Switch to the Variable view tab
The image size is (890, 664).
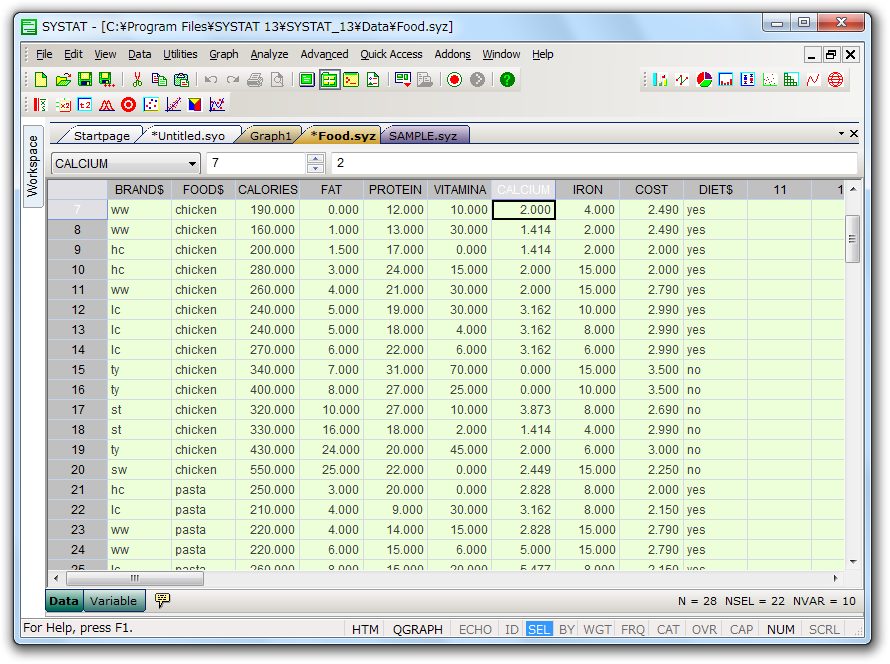point(114,601)
